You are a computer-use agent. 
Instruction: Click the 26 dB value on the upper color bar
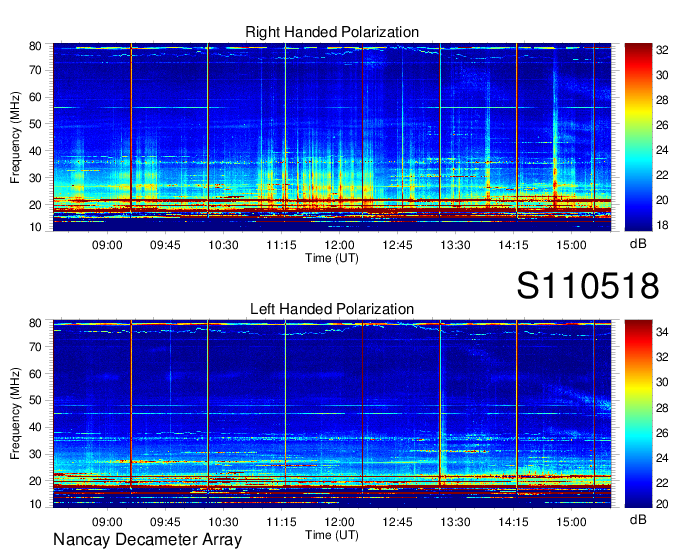click(x=662, y=125)
